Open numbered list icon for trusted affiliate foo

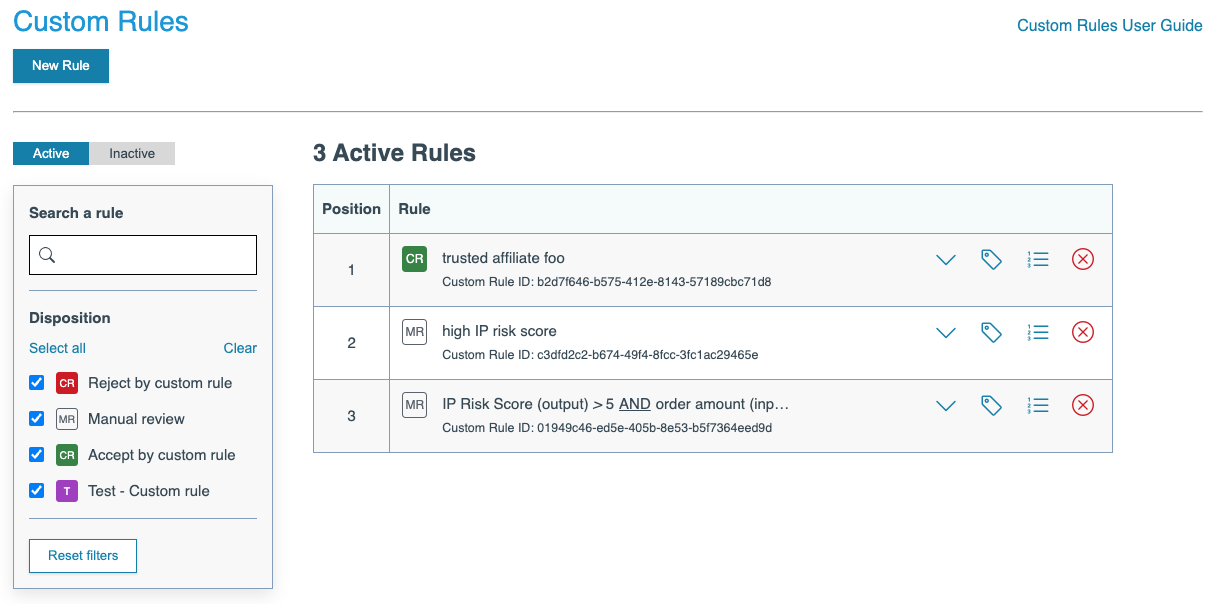point(1038,260)
